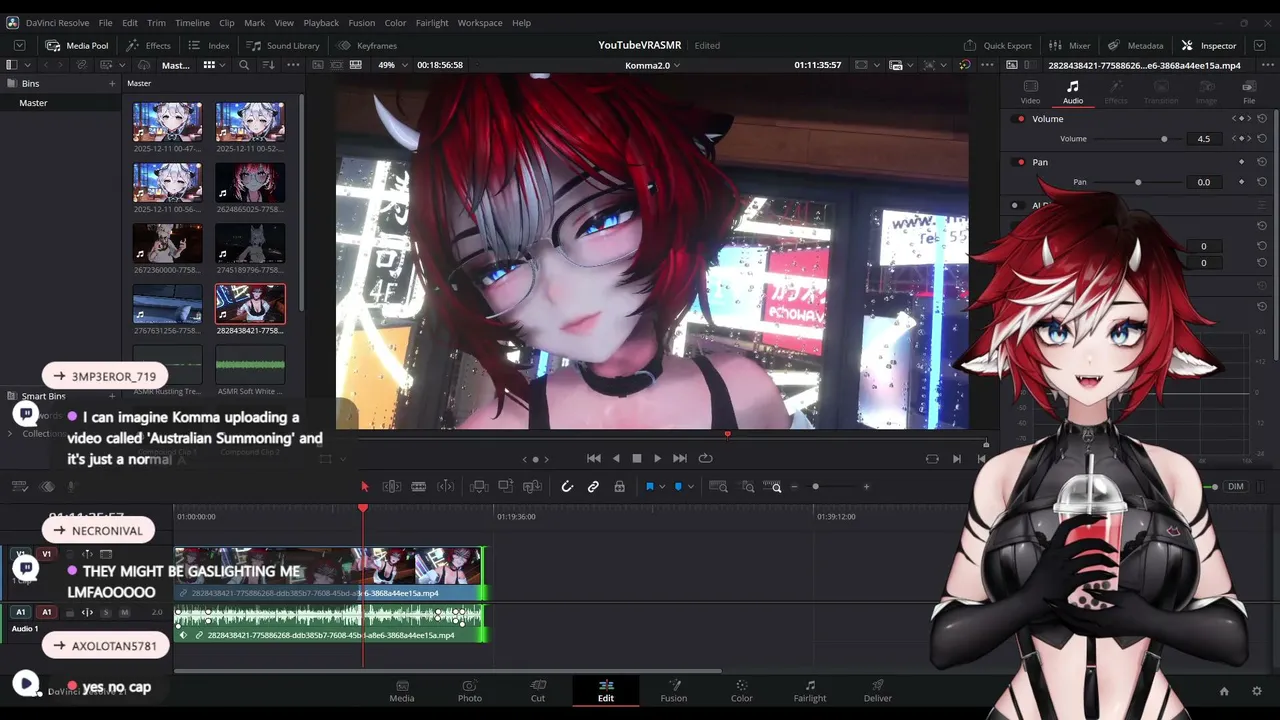
Task: Play the timeline in reverse
Action: (x=615, y=458)
